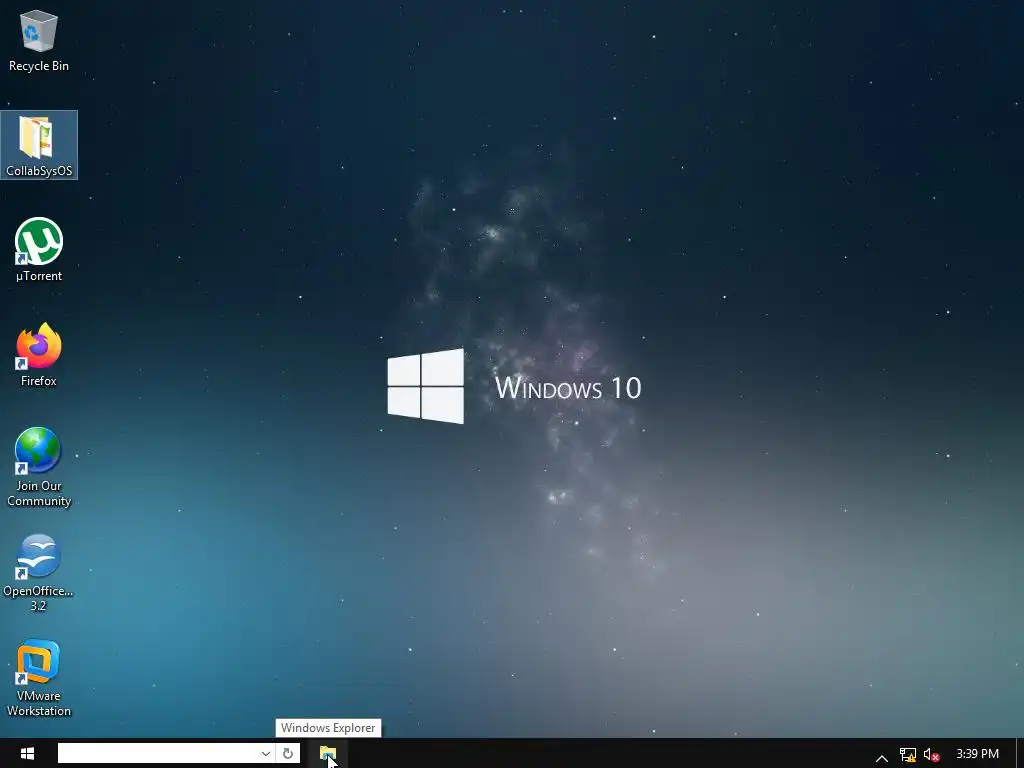Open the Recycle Bin desktop icon

pos(39,40)
